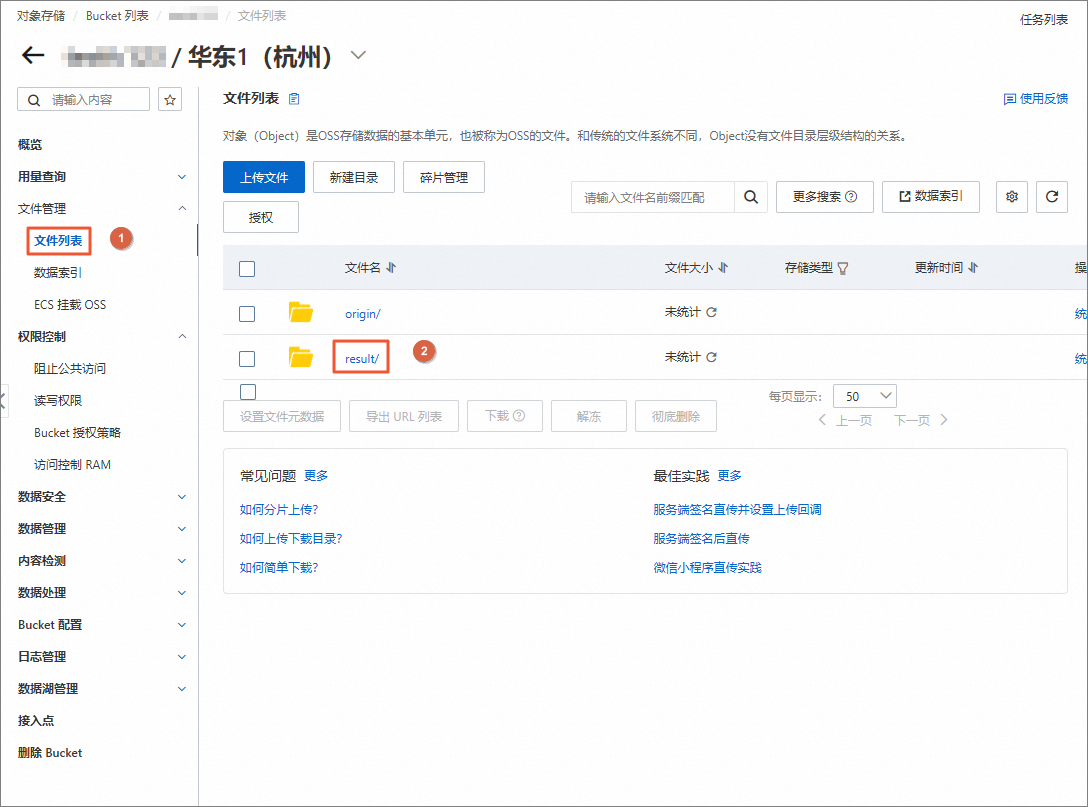Click the result/ folder icon
The image size is (1088, 807).
click(x=300, y=357)
